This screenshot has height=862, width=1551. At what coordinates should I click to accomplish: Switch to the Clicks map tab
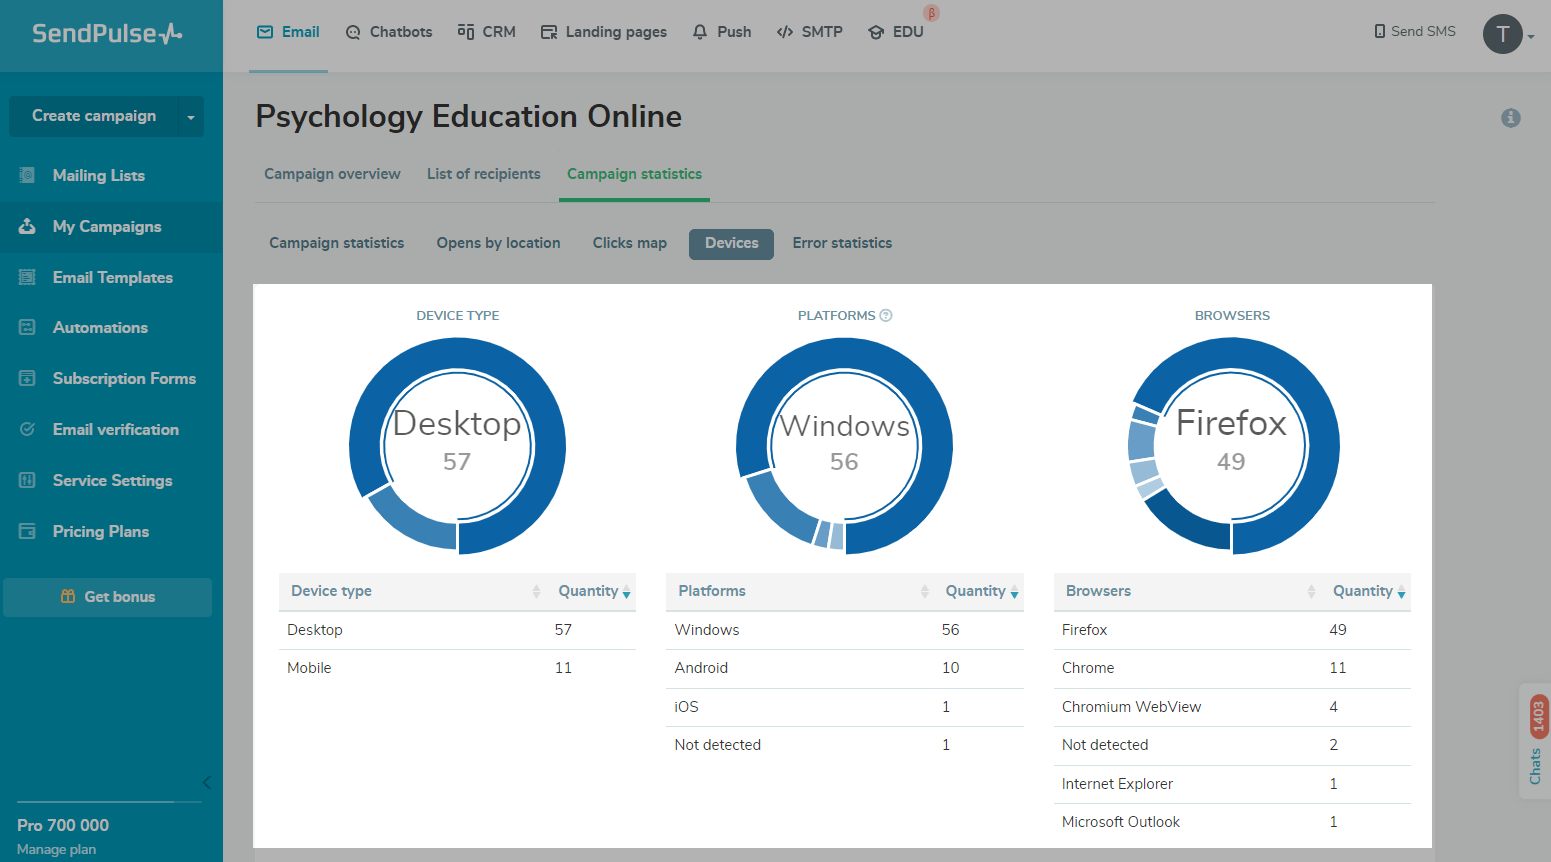pyautogui.click(x=629, y=243)
